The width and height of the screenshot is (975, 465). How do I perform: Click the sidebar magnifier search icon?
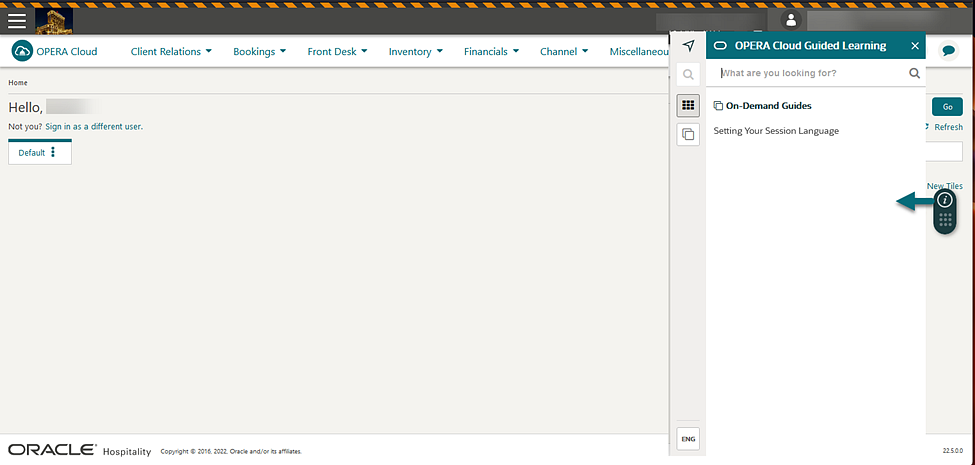[688, 75]
